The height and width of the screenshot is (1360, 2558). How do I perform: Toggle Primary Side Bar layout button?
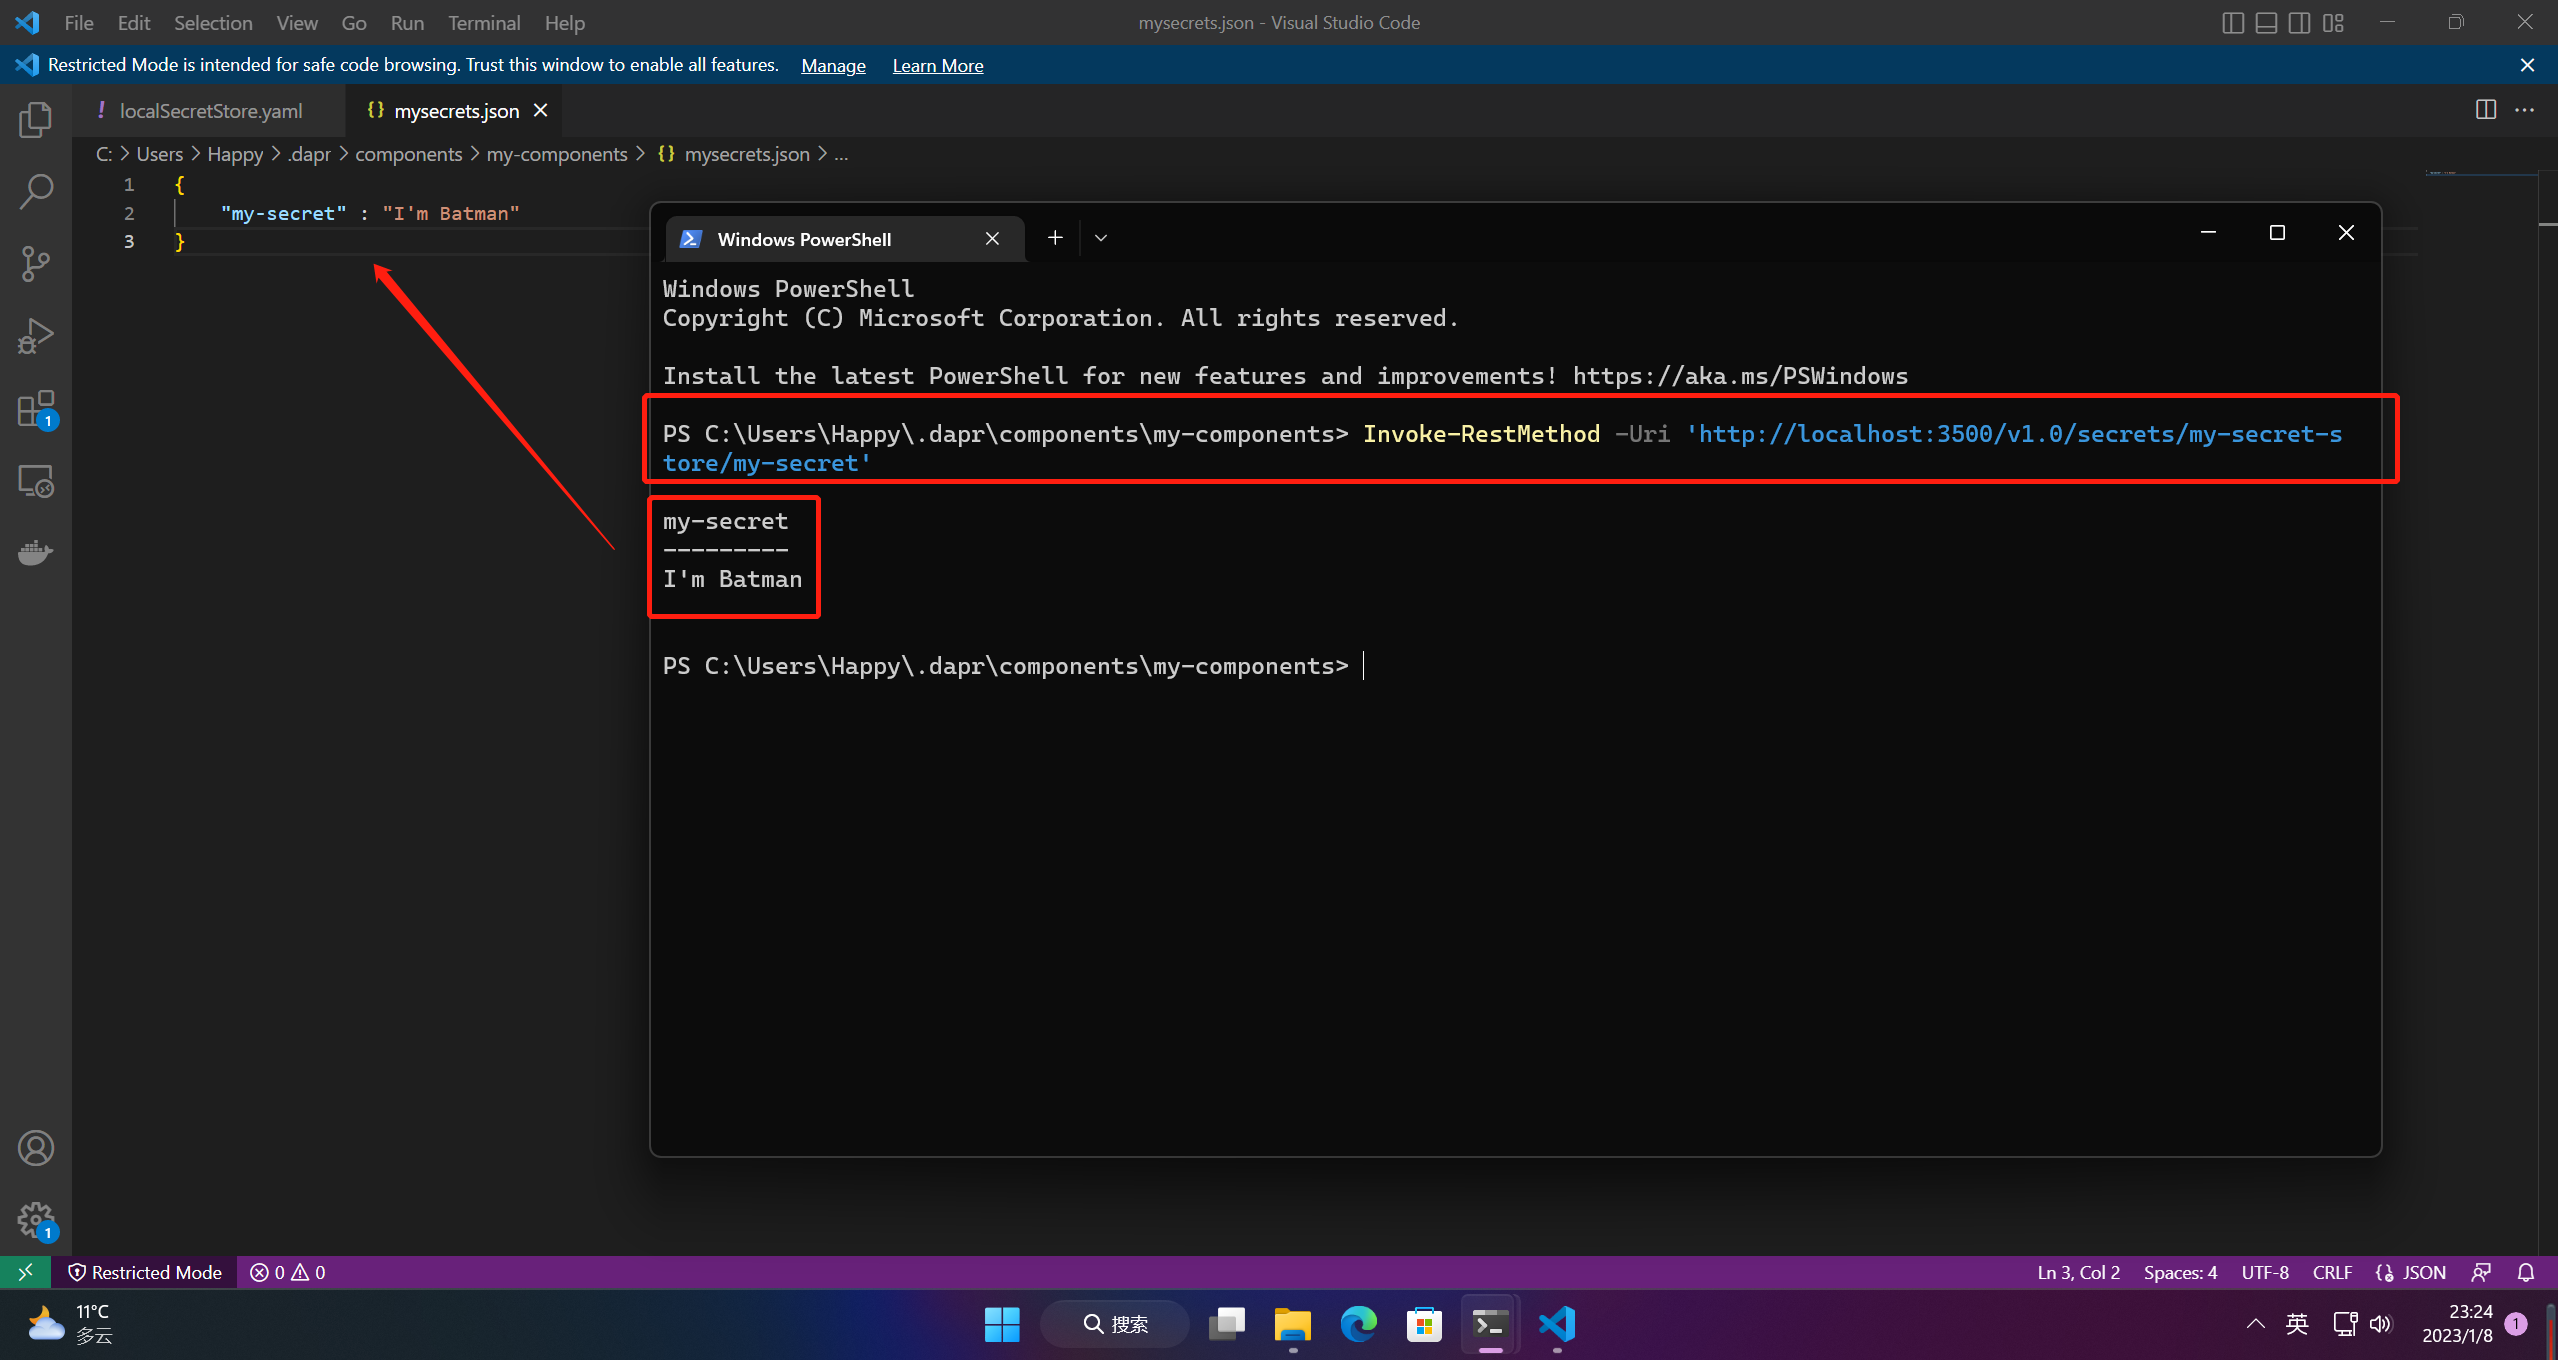coord(2232,23)
